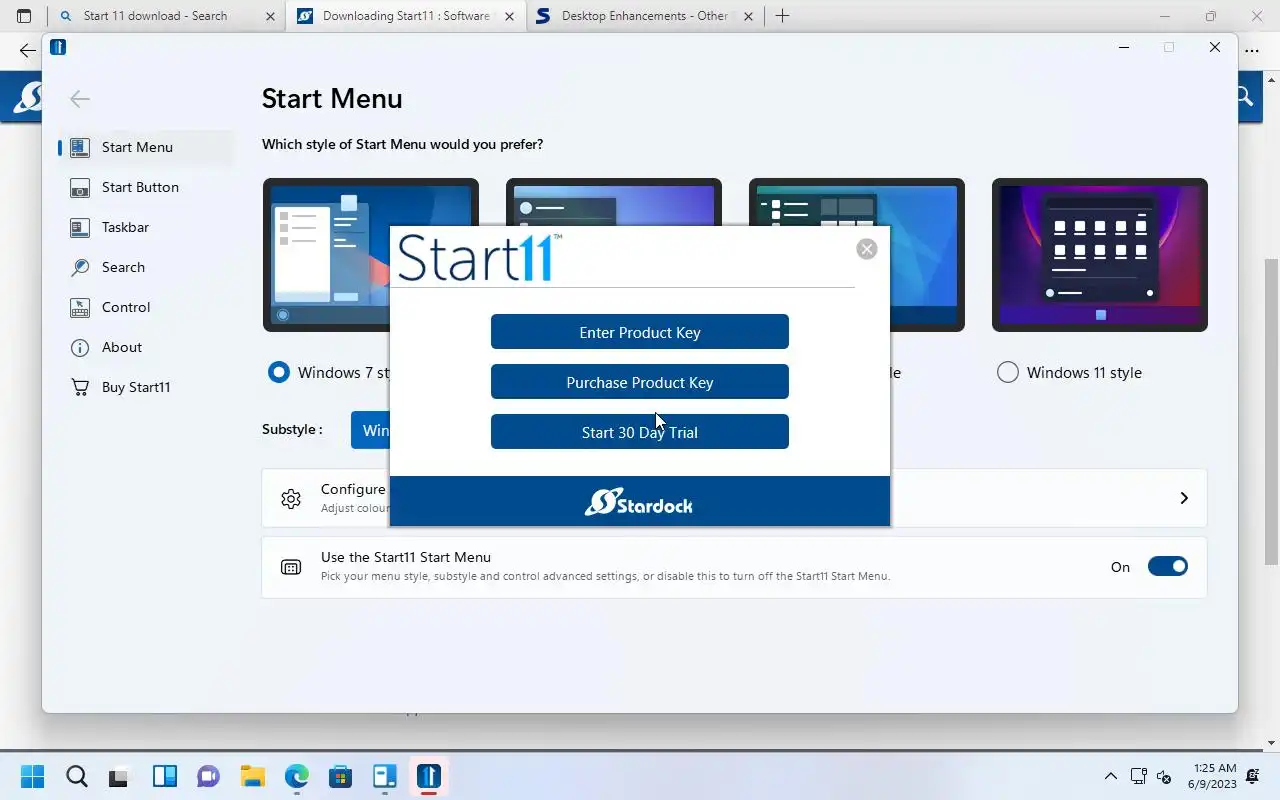Click the browser back arrow
1280x800 pixels.
point(27,51)
